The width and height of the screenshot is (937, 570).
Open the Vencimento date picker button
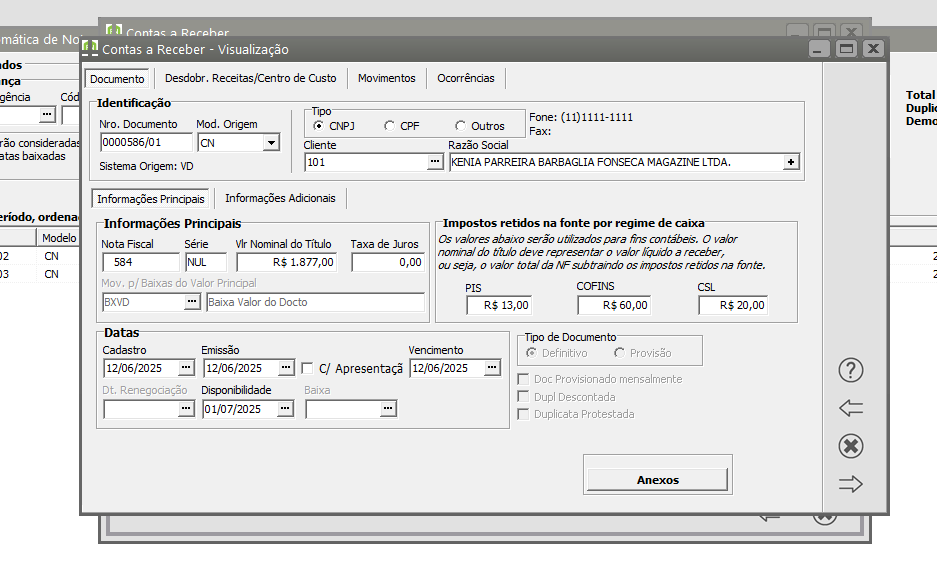(x=492, y=367)
